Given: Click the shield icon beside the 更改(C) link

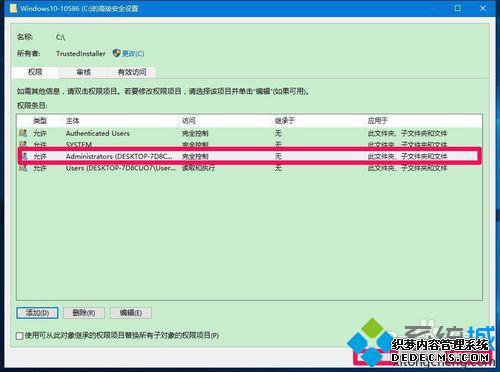Looking at the screenshot, I should click(x=116, y=53).
